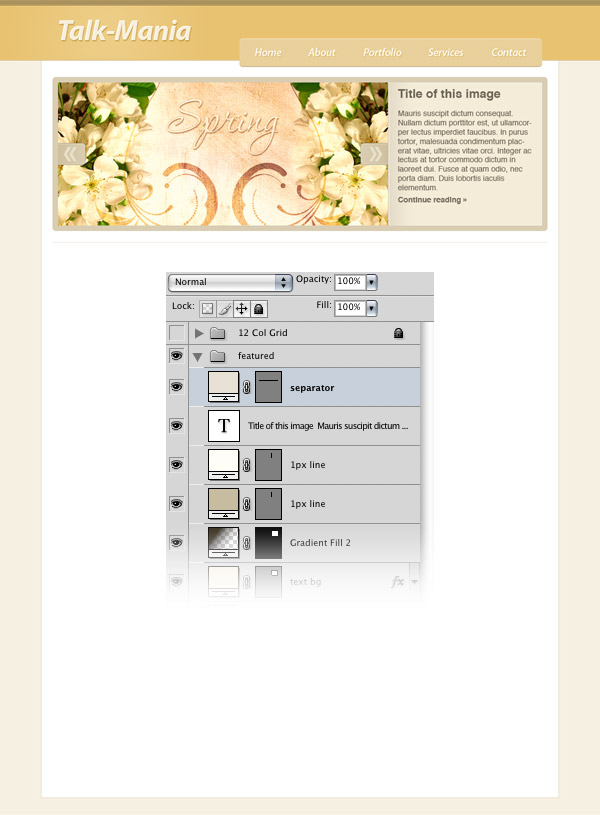This screenshot has width=600, height=815.
Task: Hide the separator layer
Action: pos(177,387)
